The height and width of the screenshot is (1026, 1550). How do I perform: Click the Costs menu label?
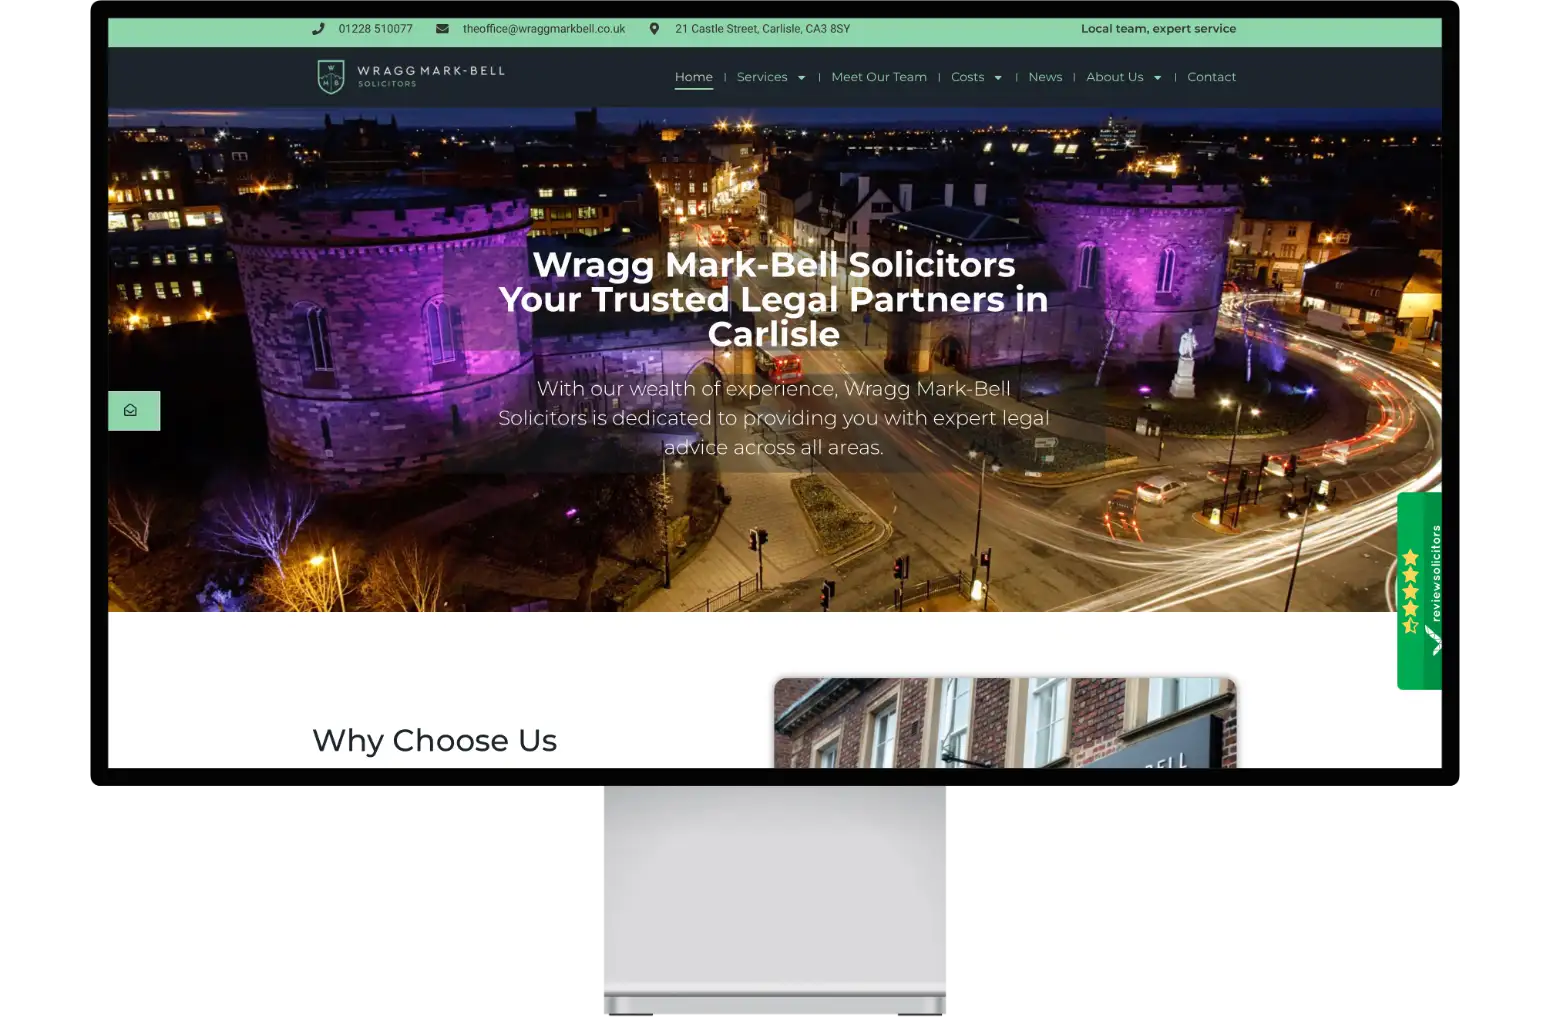point(967,77)
